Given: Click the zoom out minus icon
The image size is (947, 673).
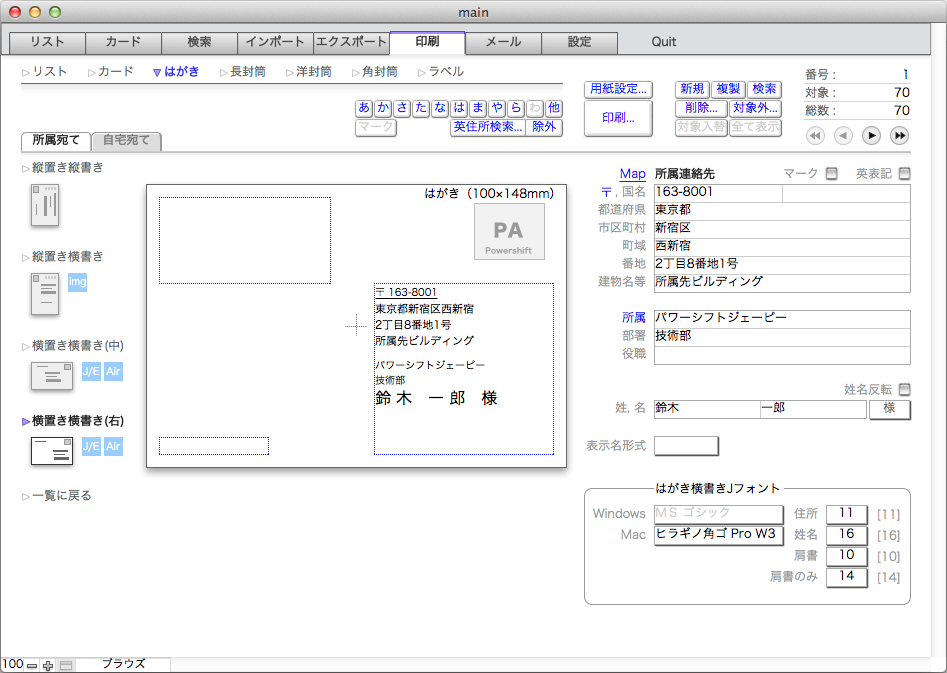Looking at the screenshot, I should coord(32,665).
